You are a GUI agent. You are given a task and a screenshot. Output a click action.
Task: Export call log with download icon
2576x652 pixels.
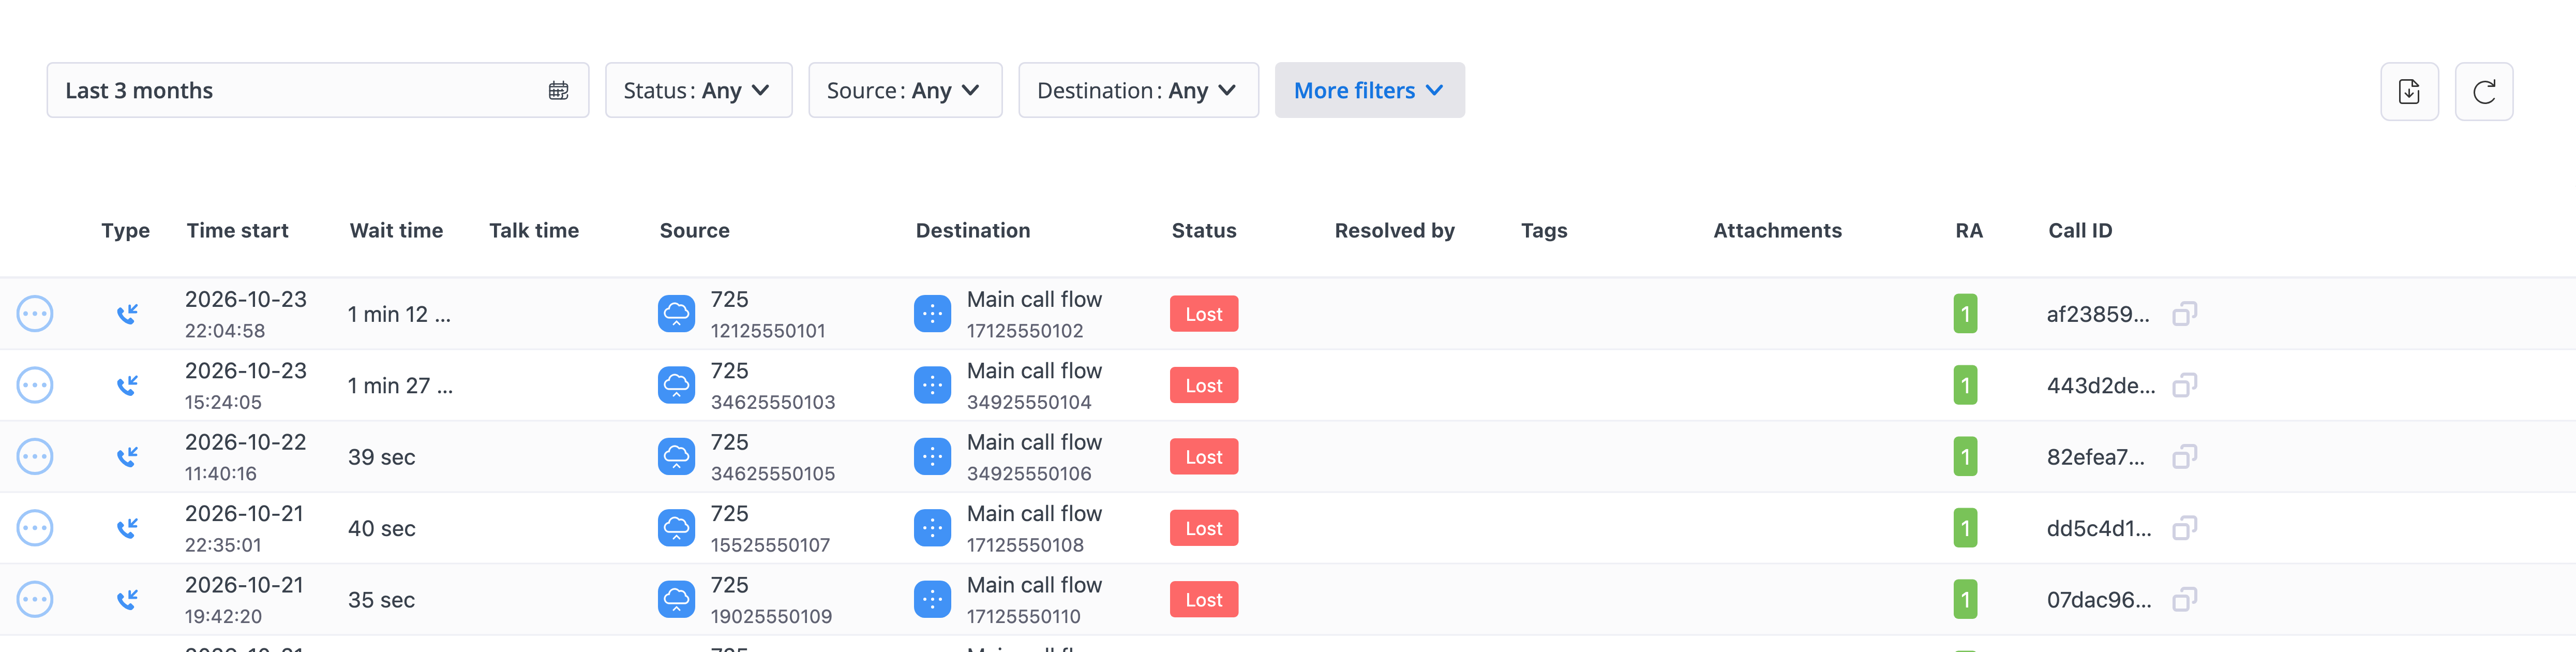[2409, 92]
